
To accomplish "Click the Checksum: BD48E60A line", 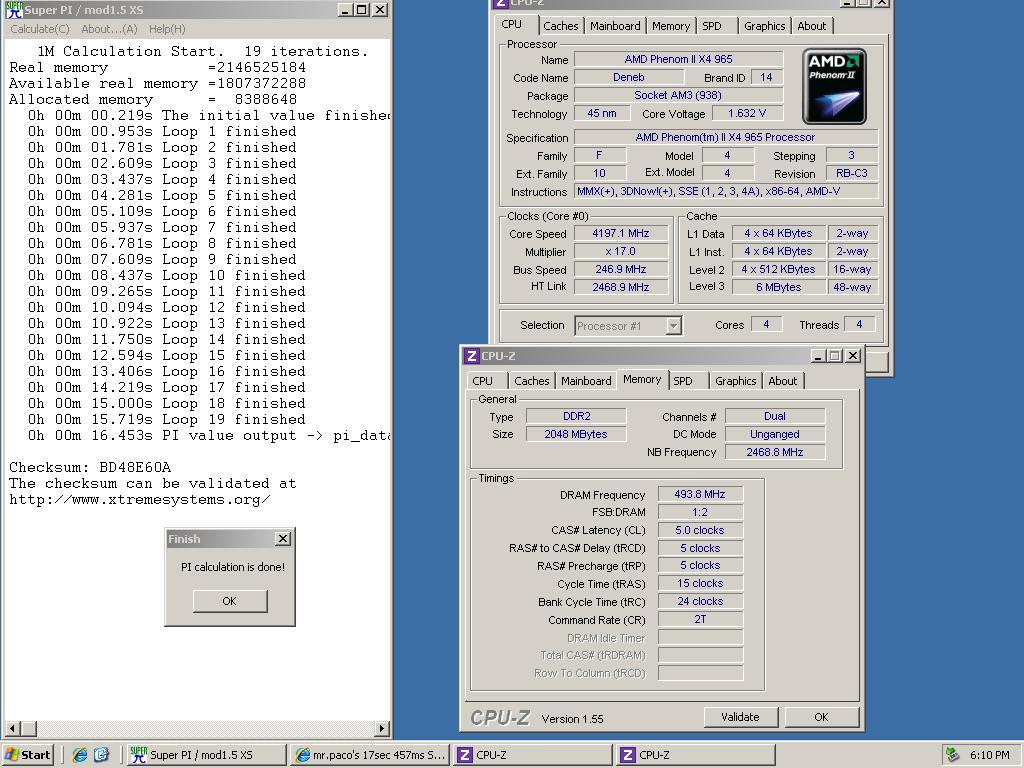I will tap(90, 468).
